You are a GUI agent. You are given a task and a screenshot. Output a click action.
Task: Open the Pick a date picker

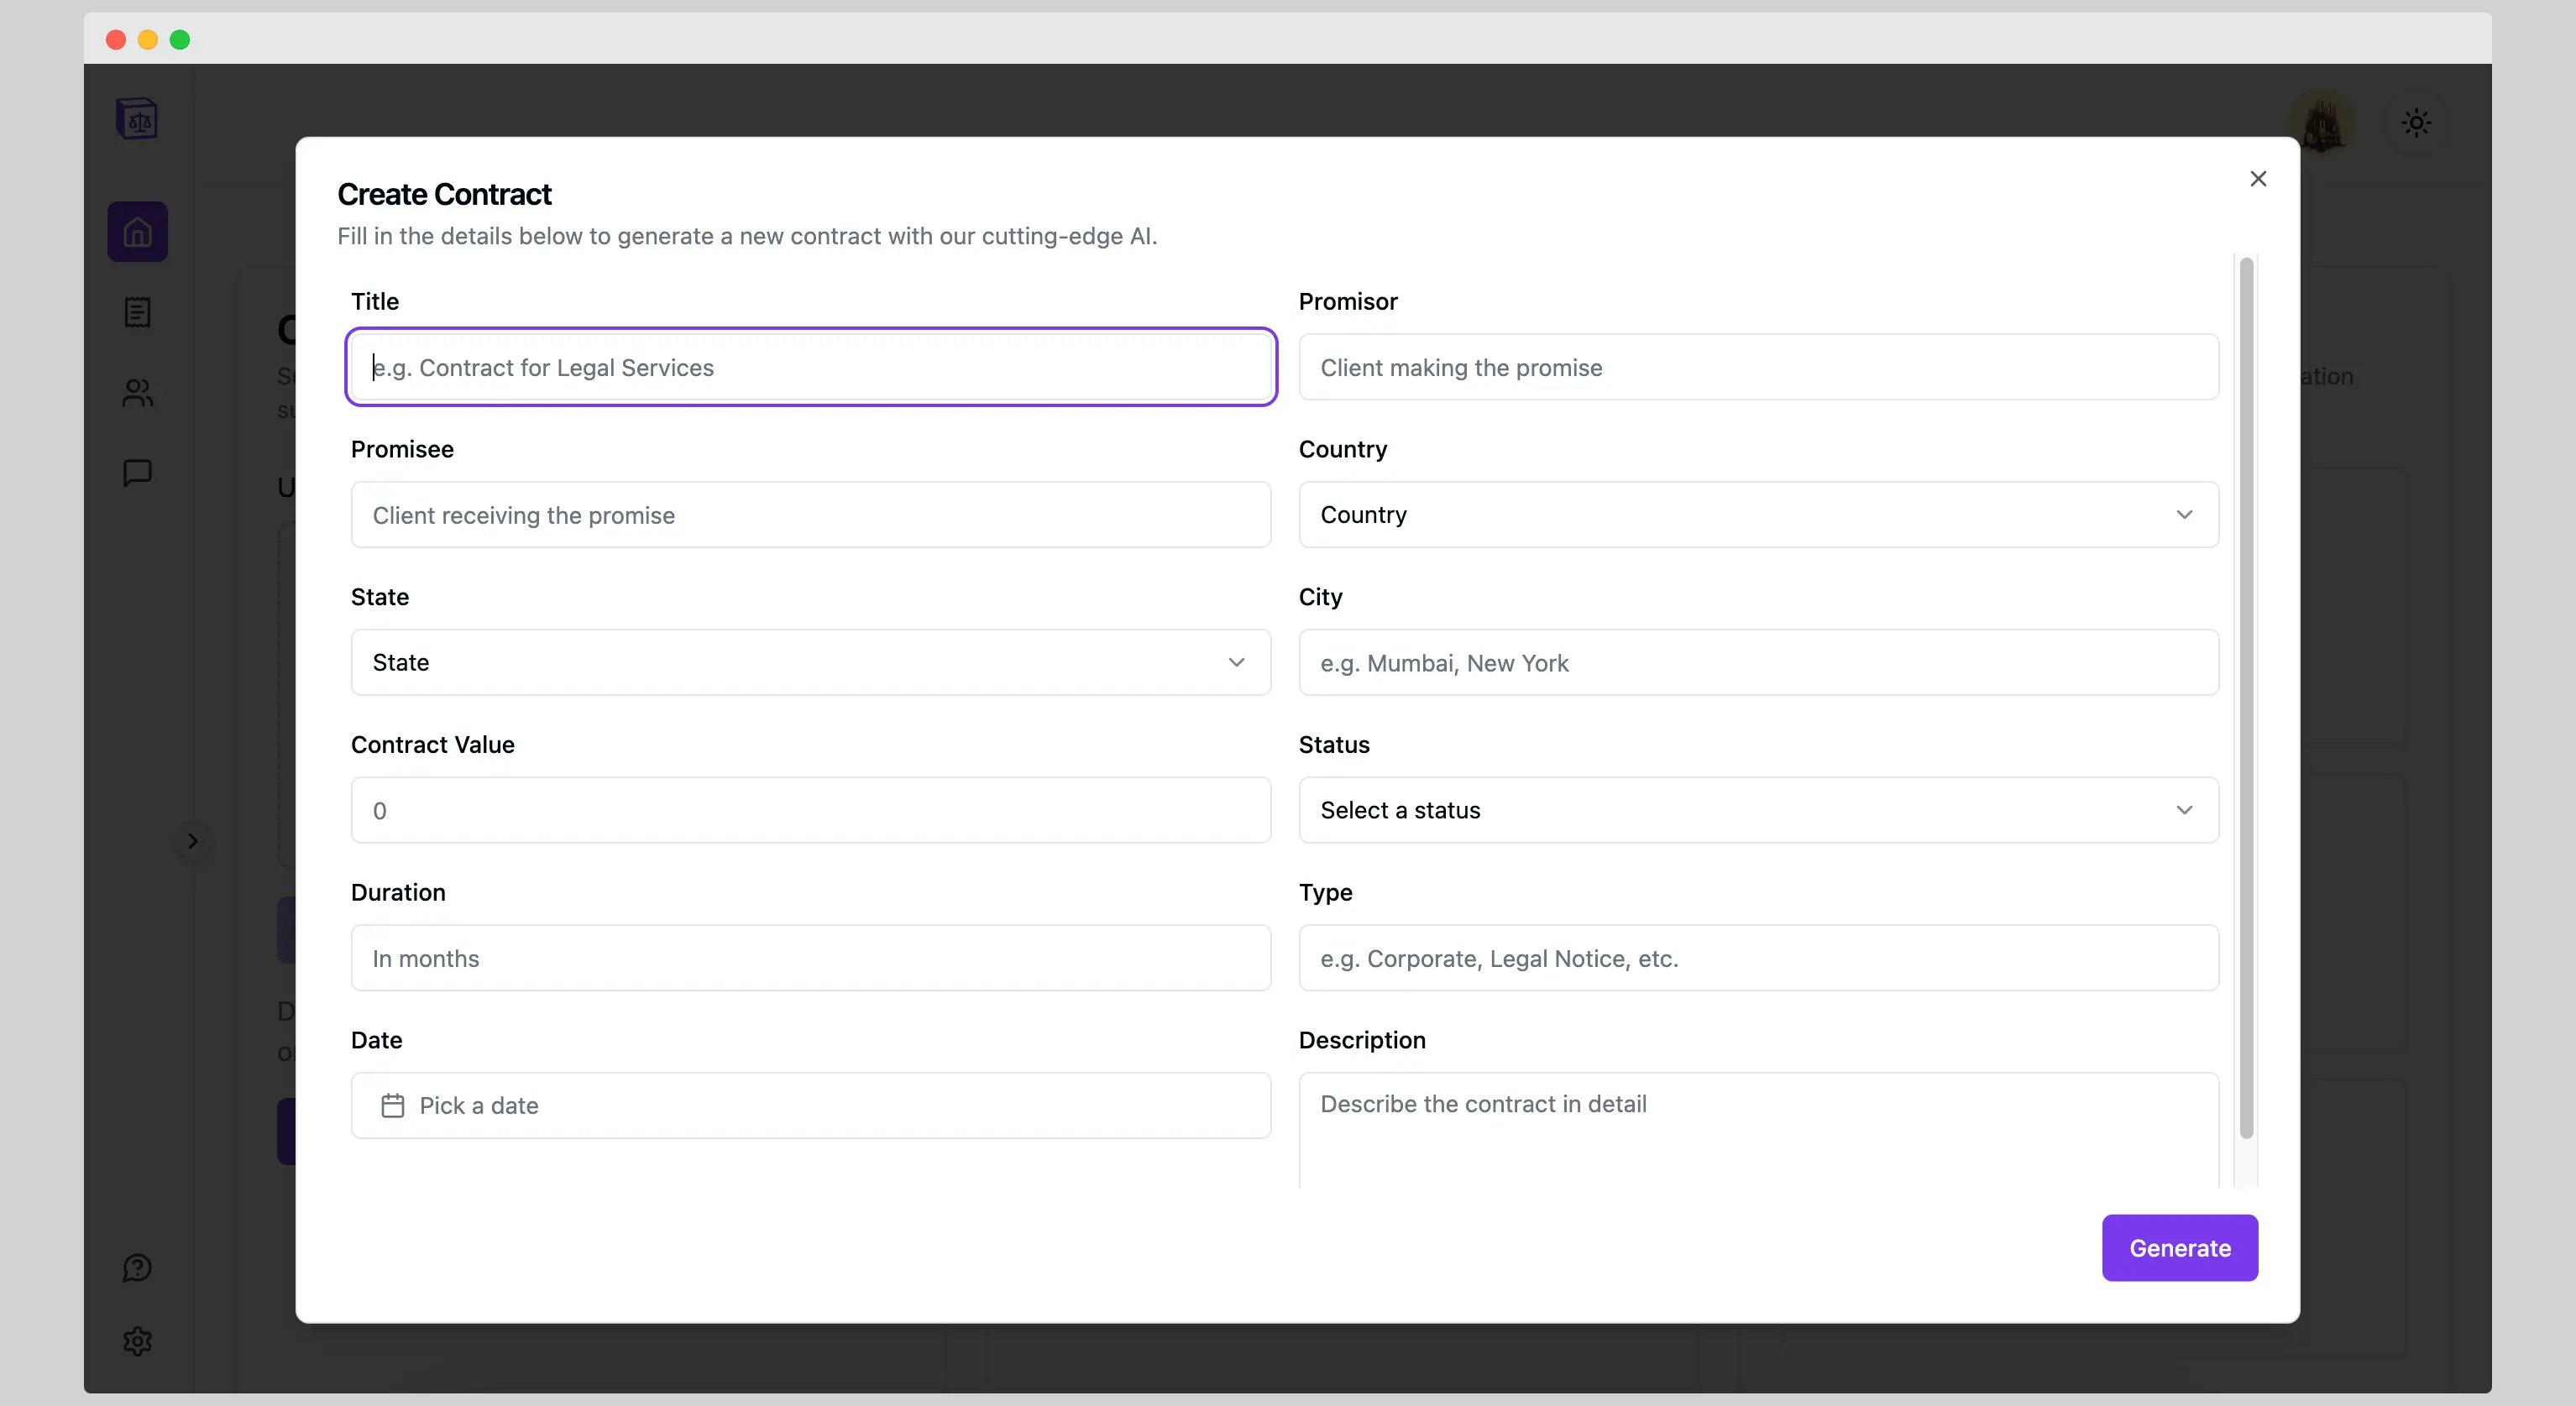[x=810, y=1105]
